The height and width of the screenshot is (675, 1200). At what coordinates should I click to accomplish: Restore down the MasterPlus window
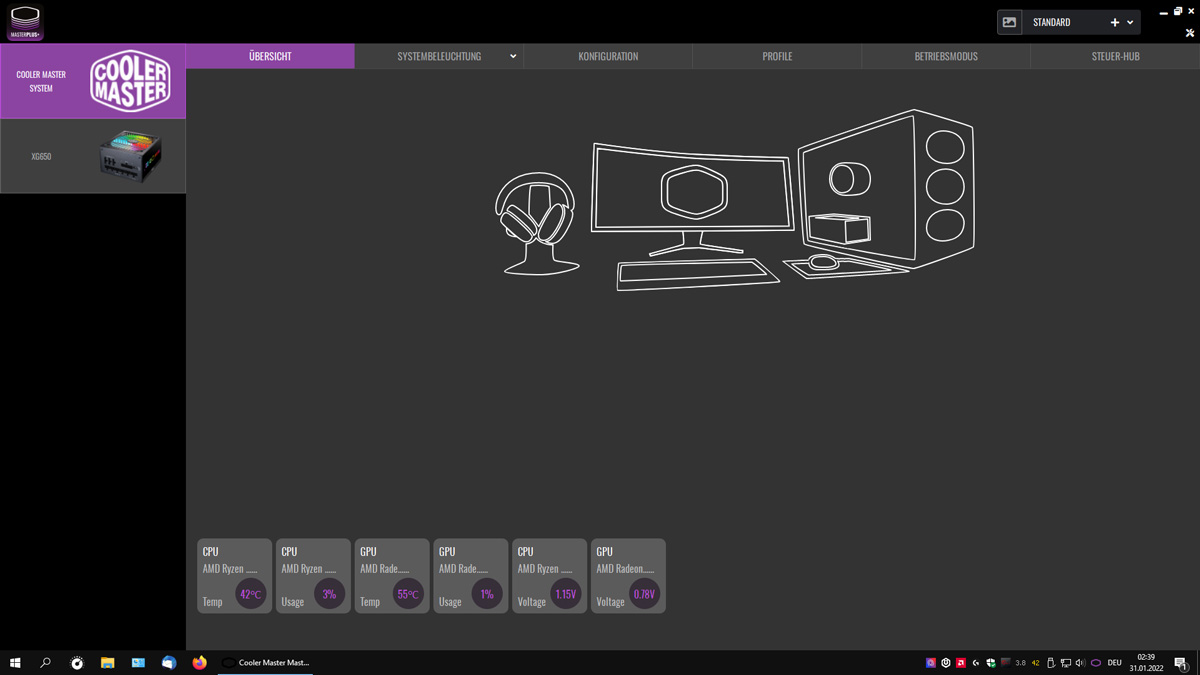pyautogui.click(x=1178, y=12)
